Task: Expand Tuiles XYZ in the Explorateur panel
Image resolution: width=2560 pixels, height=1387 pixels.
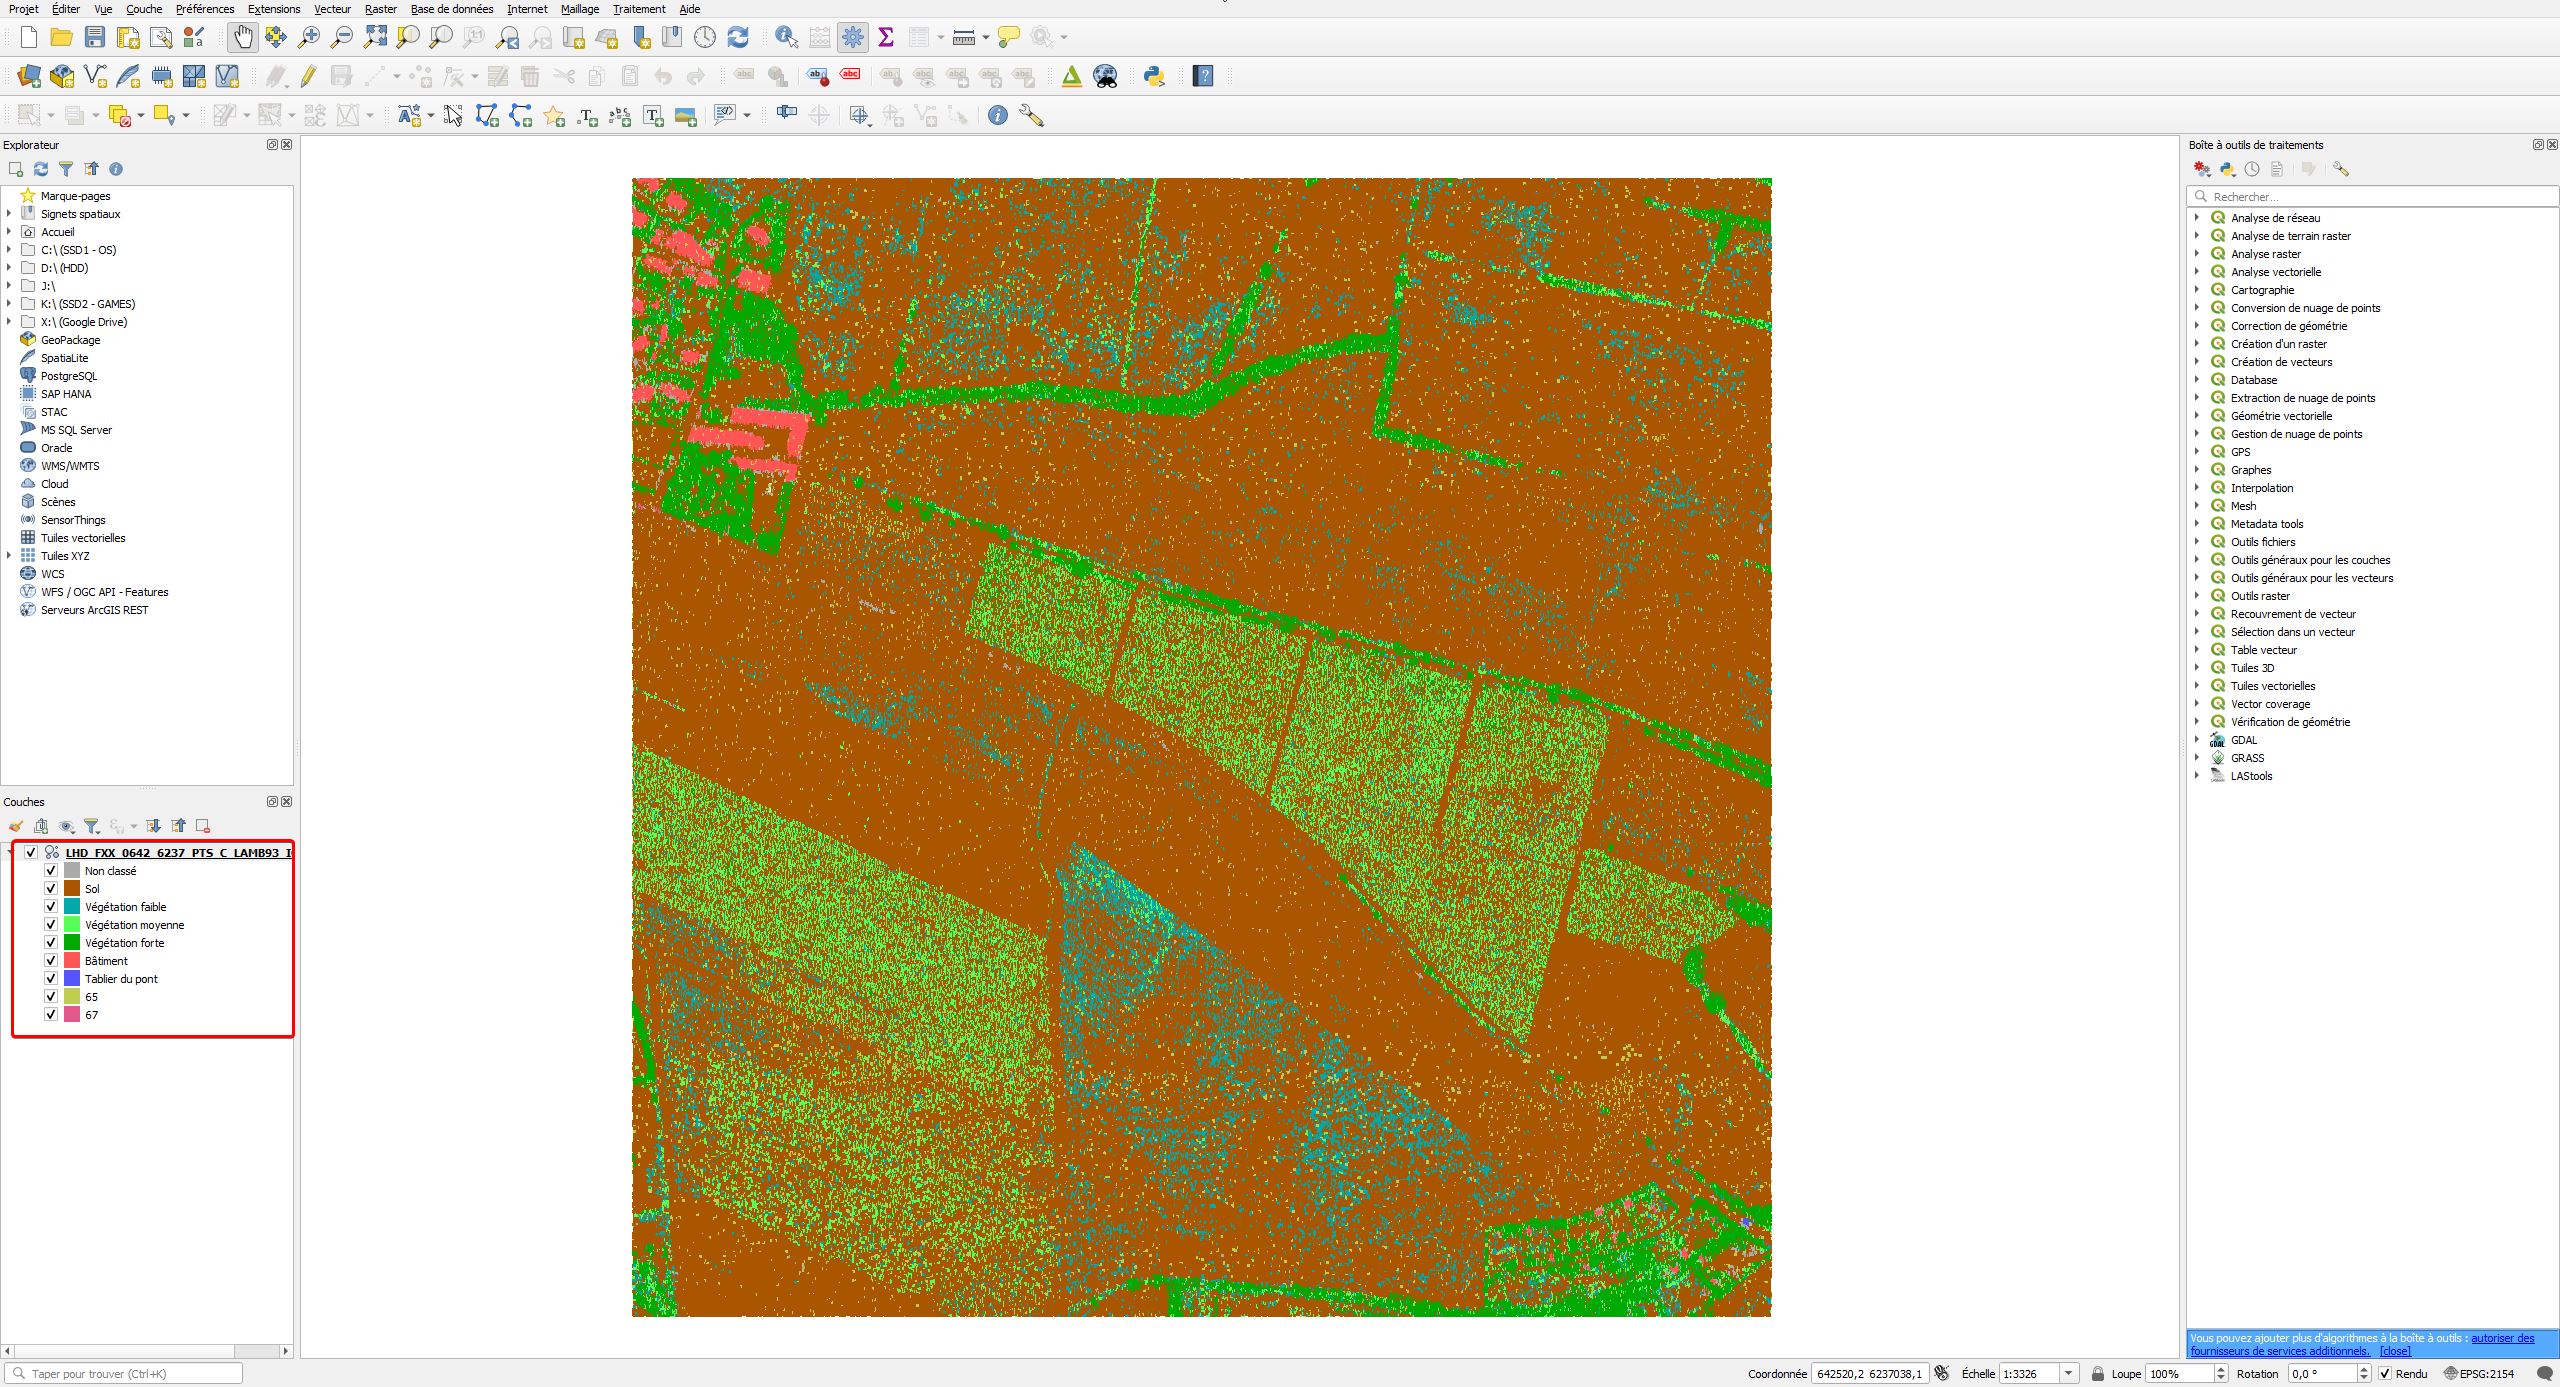Action: 9,556
